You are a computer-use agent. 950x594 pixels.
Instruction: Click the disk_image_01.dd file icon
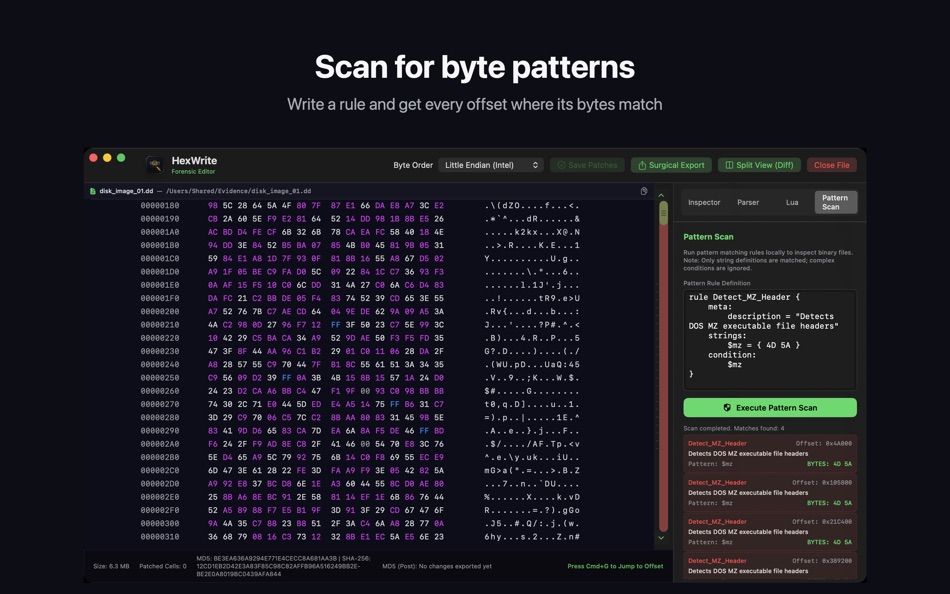click(x=93, y=191)
